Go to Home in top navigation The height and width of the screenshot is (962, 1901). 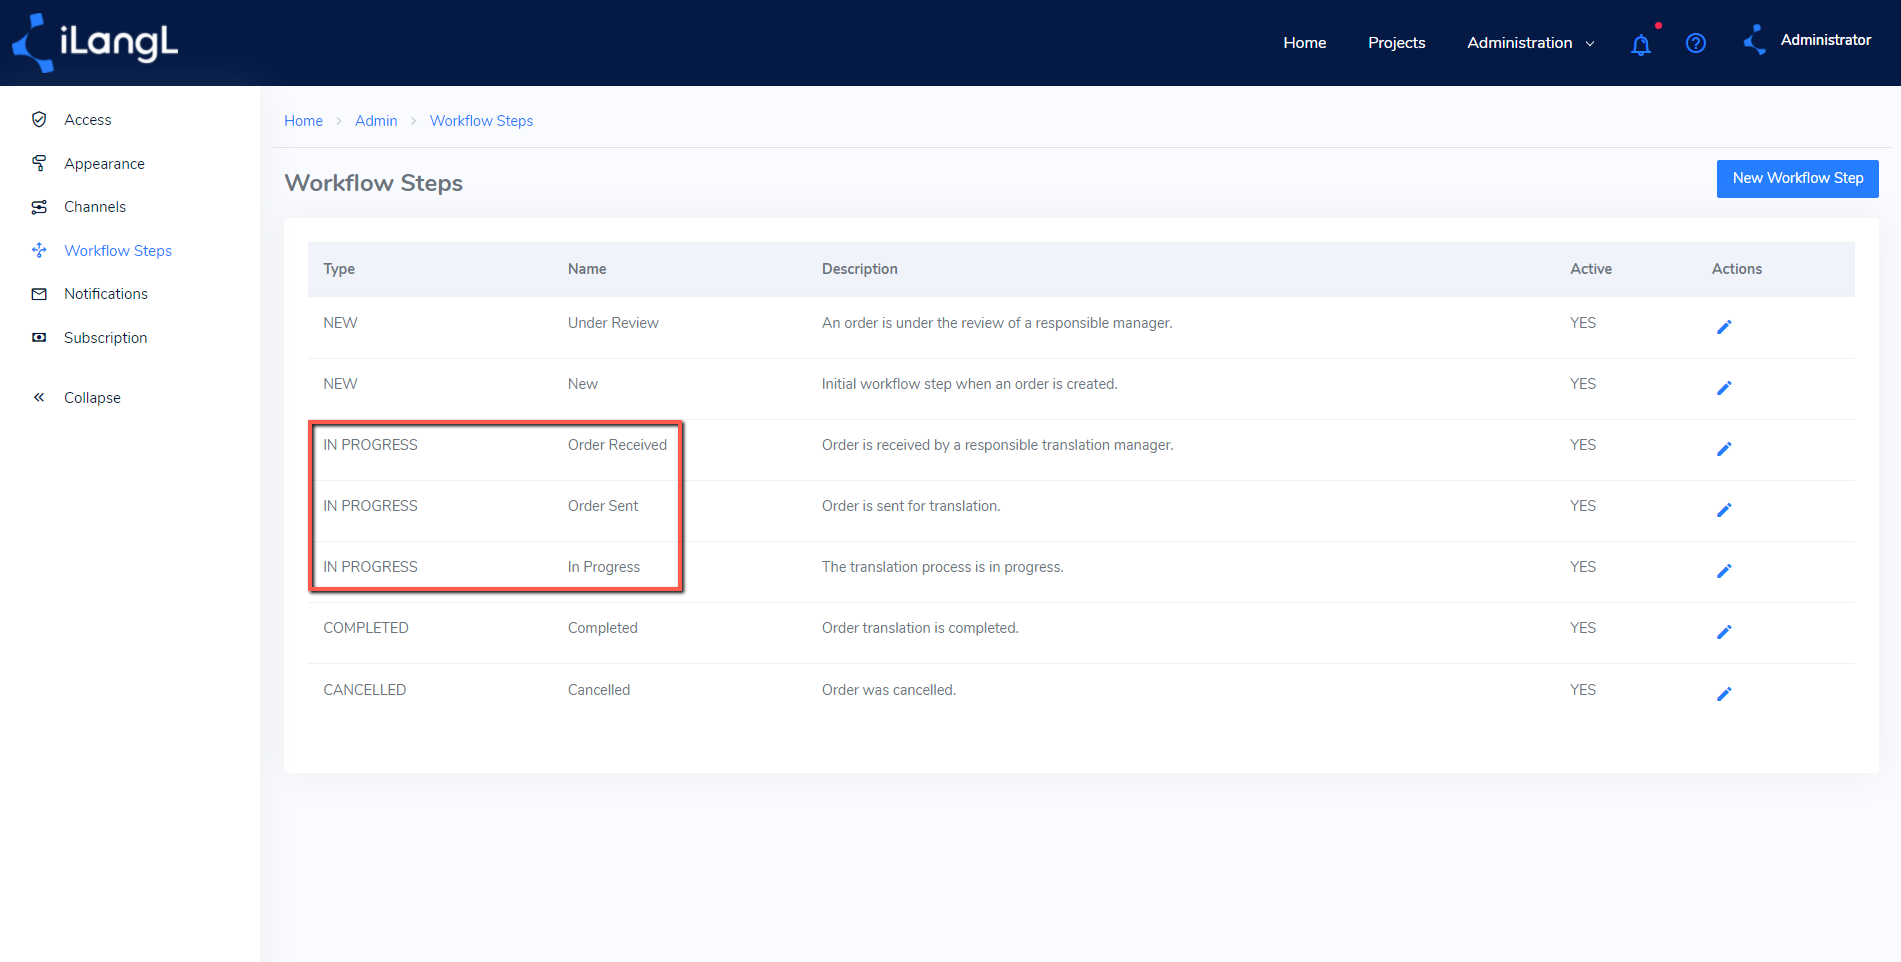coord(1305,43)
